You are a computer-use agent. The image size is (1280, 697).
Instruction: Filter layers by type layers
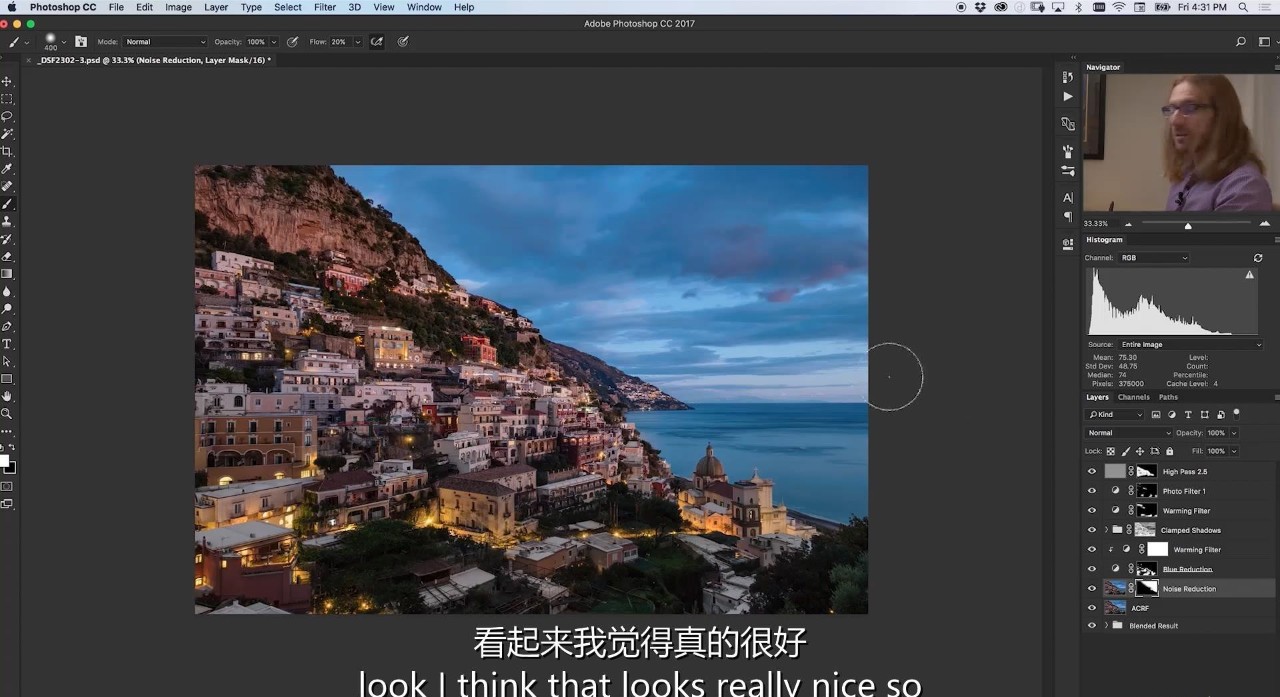(x=1188, y=414)
